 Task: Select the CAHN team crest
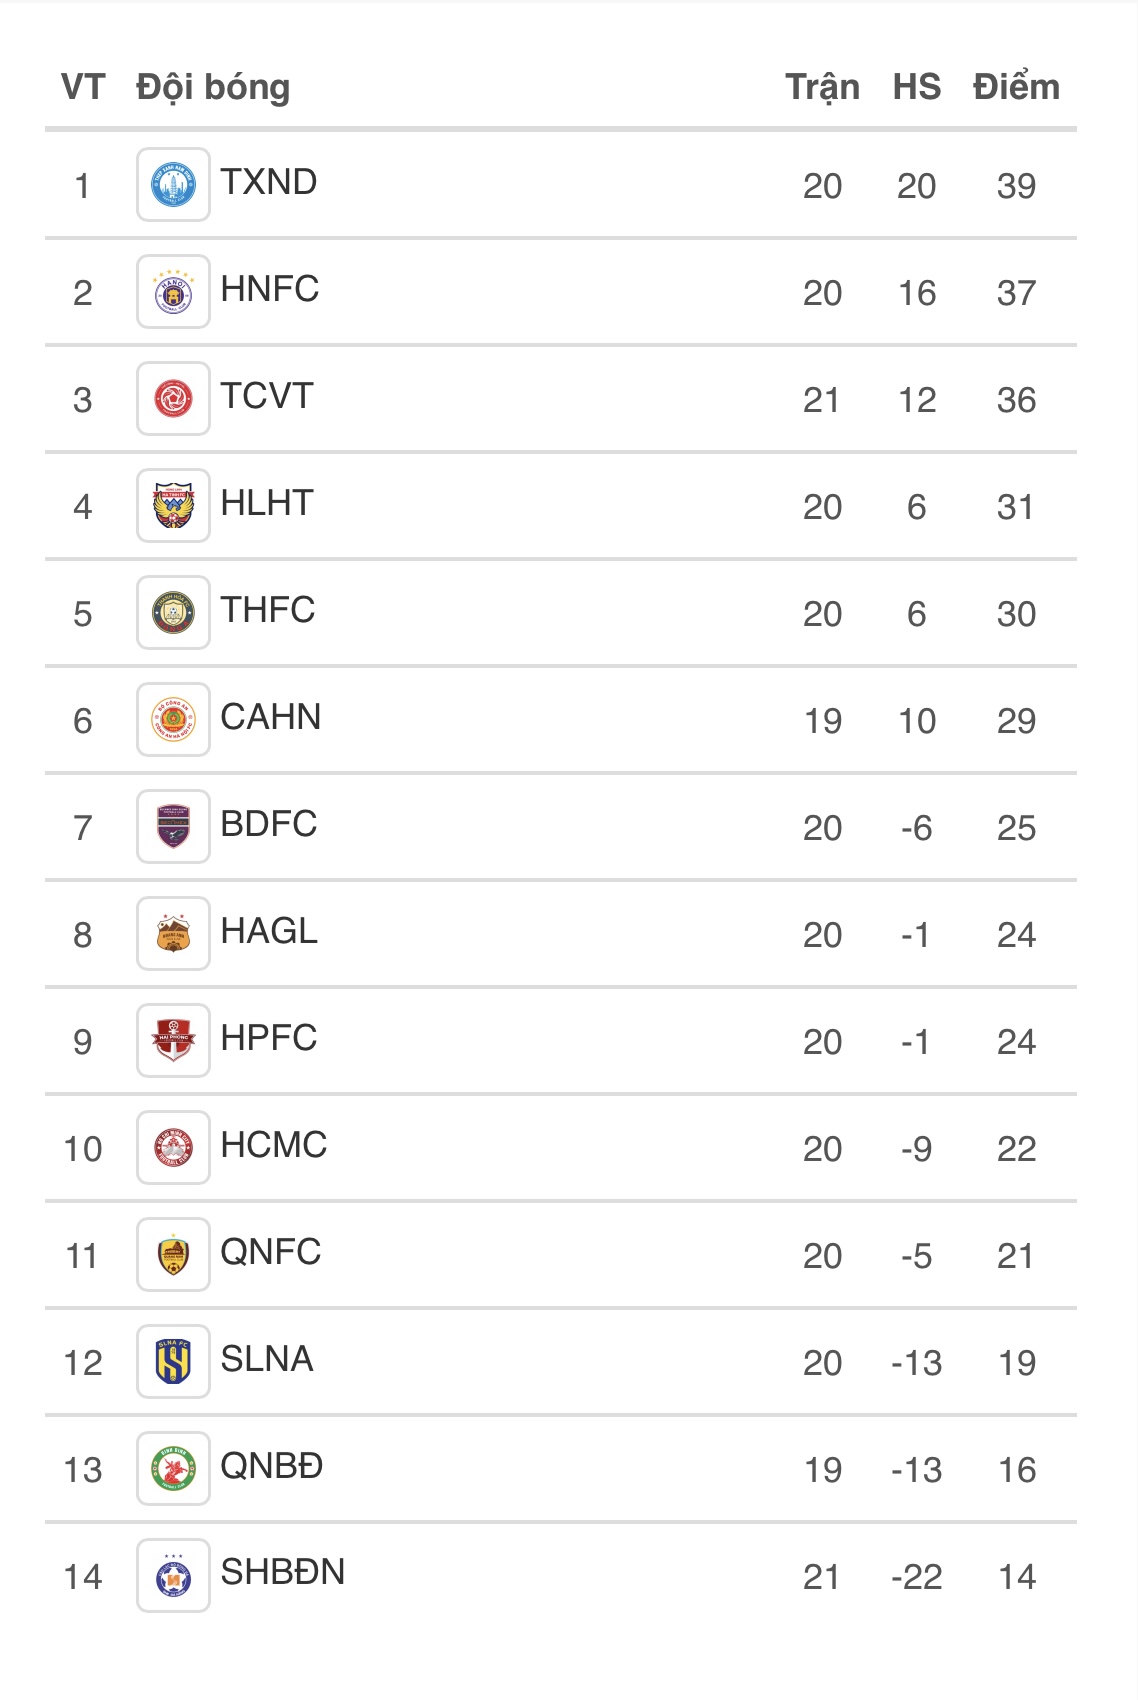click(173, 720)
